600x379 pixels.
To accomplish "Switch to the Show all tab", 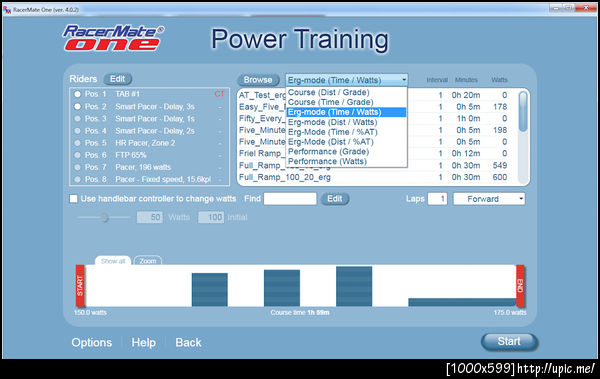I will pos(113,261).
